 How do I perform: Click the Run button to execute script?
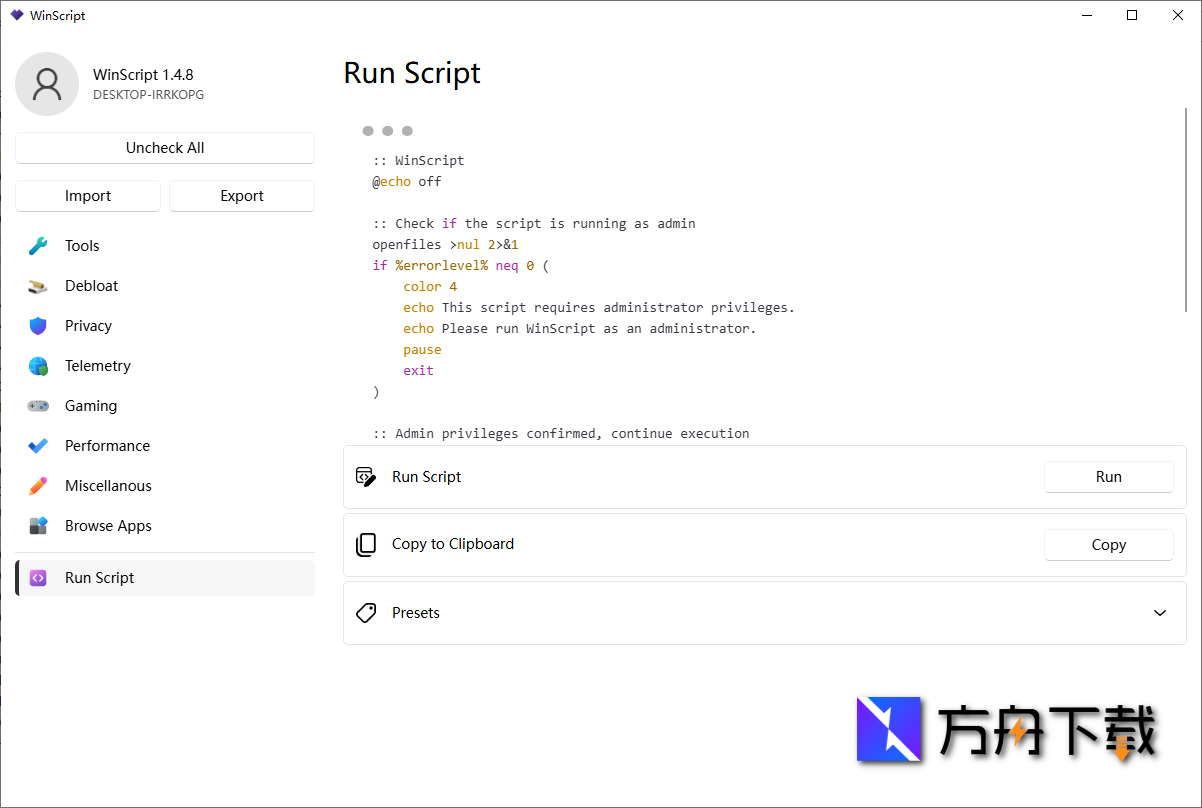(1108, 477)
